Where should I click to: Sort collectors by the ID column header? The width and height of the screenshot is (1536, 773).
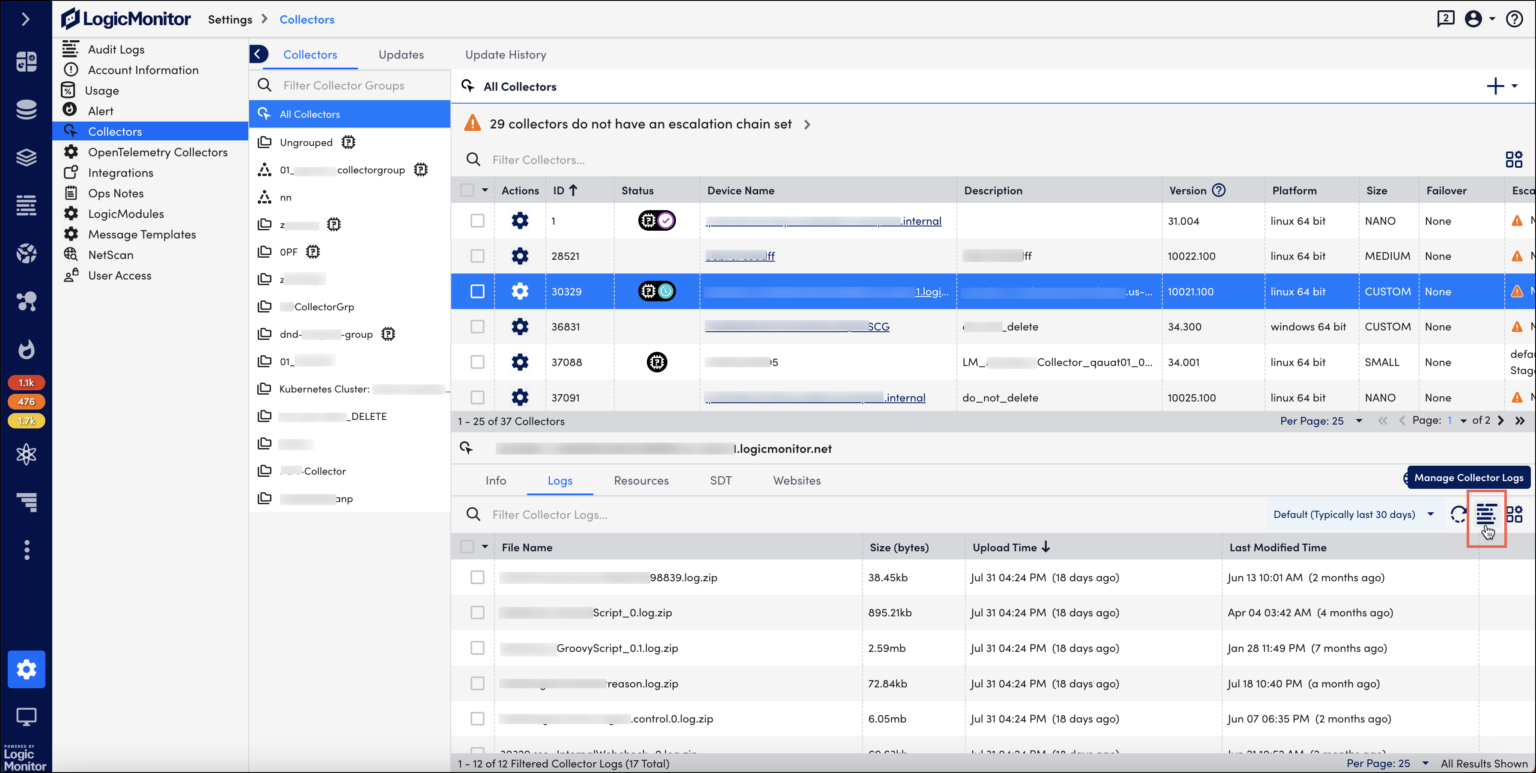565,190
